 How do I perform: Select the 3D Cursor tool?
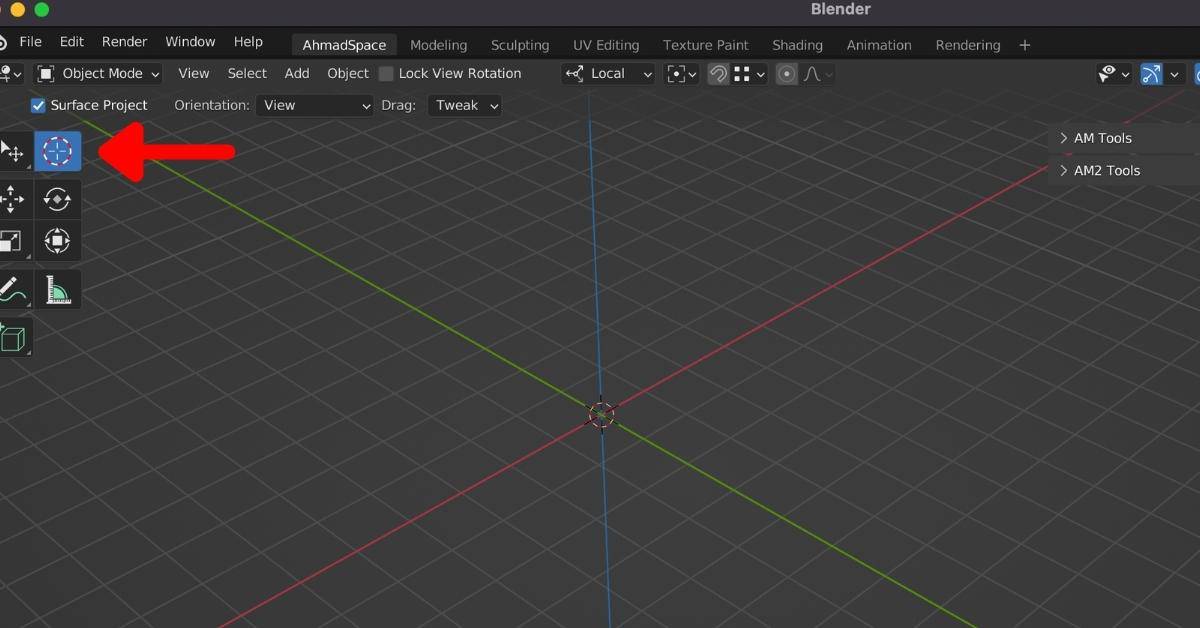click(x=57, y=151)
